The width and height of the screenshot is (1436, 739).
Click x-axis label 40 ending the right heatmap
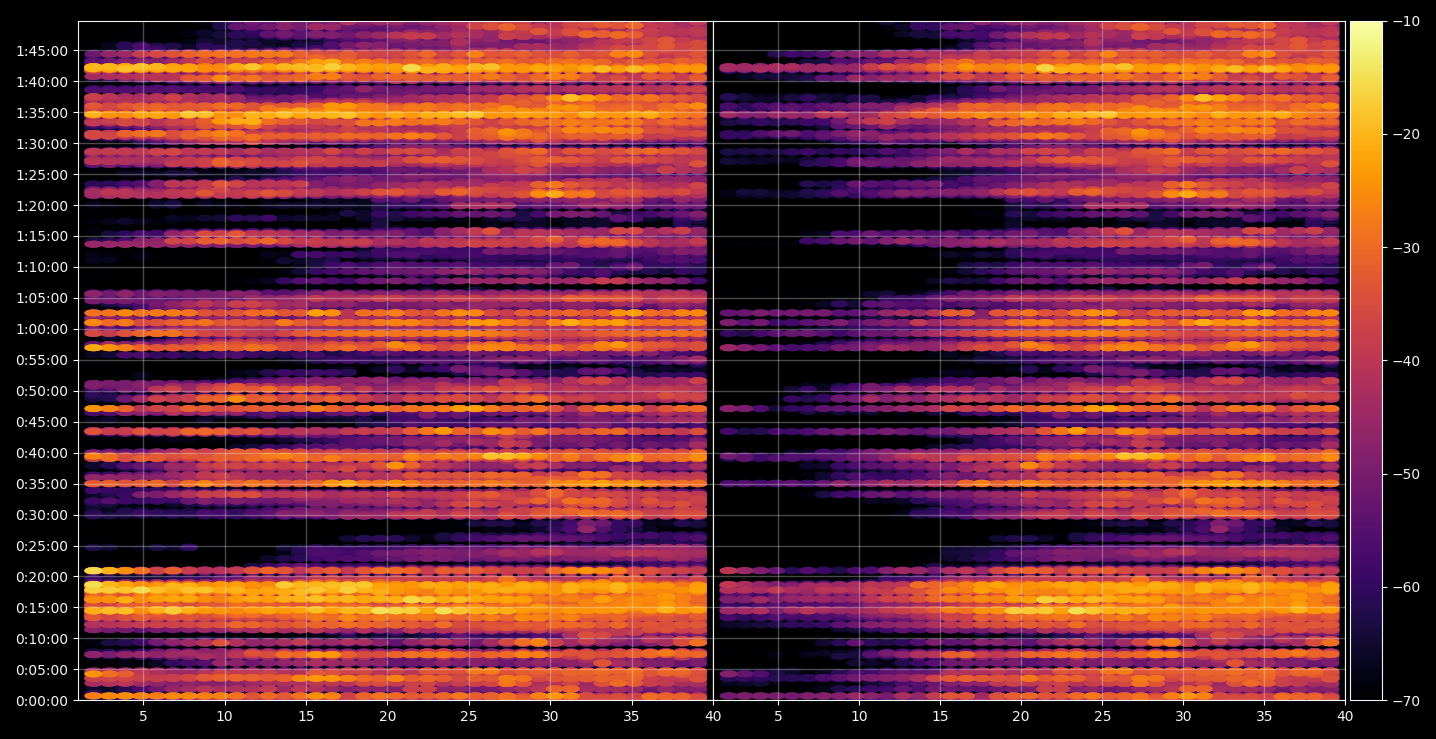pyautogui.click(x=1345, y=716)
